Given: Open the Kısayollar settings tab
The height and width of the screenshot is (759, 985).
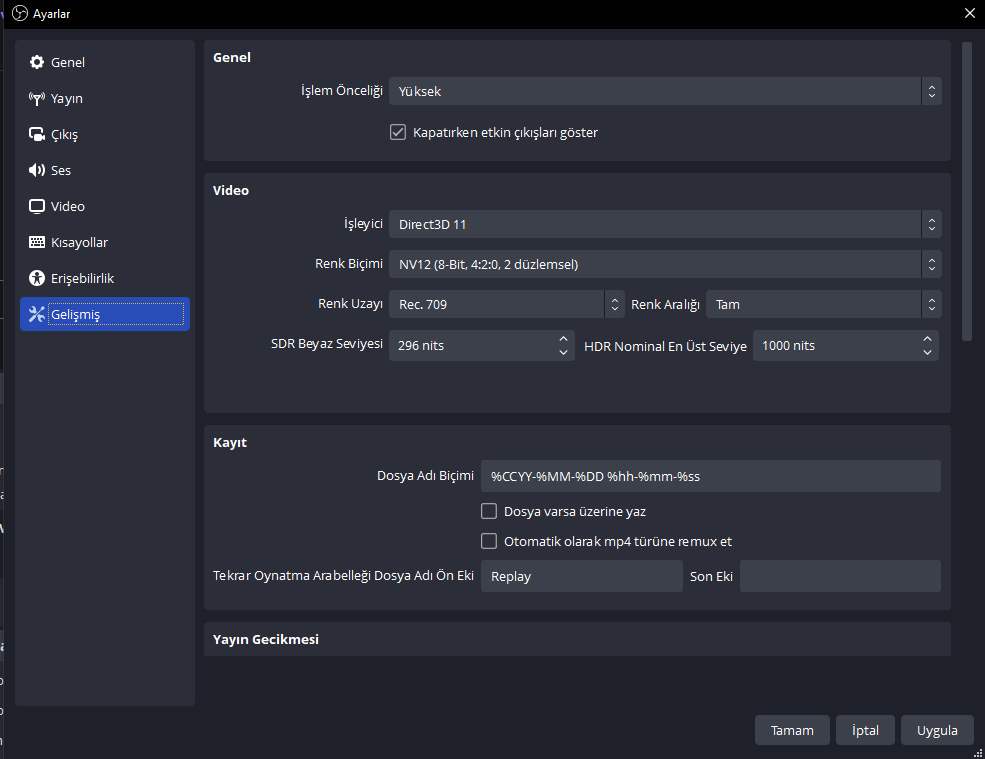Looking at the screenshot, I should (x=79, y=243).
